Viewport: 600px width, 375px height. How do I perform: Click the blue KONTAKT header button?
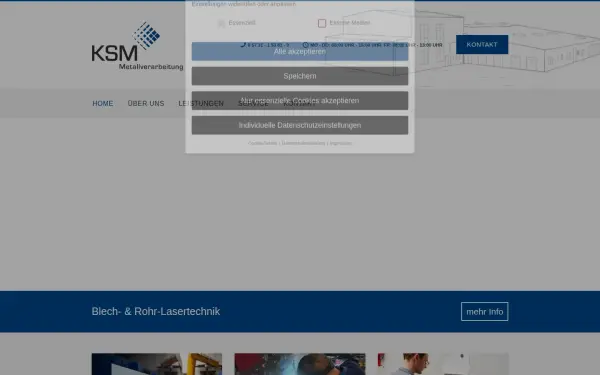(x=482, y=44)
